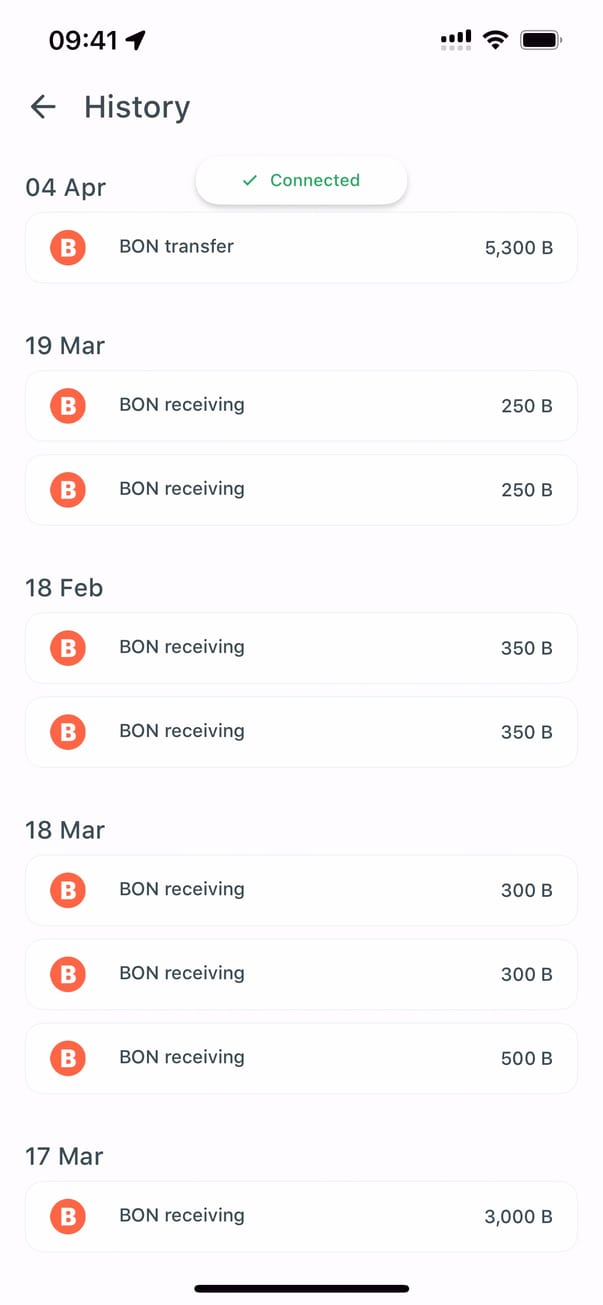This screenshot has width=603, height=1305.
Task: Tap the second 250 B amount under 19 Mar
Action: 526,490
